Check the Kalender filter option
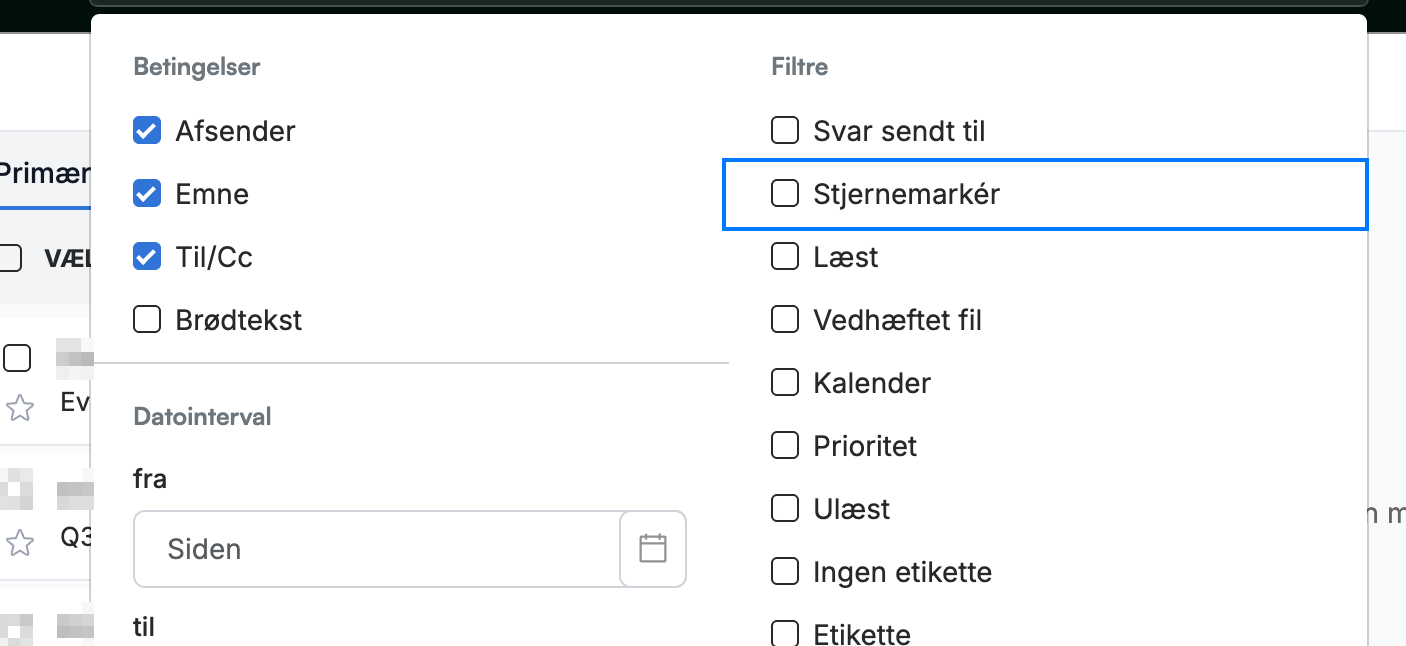This screenshot has height=646, width=1406. tap(785, 383)
